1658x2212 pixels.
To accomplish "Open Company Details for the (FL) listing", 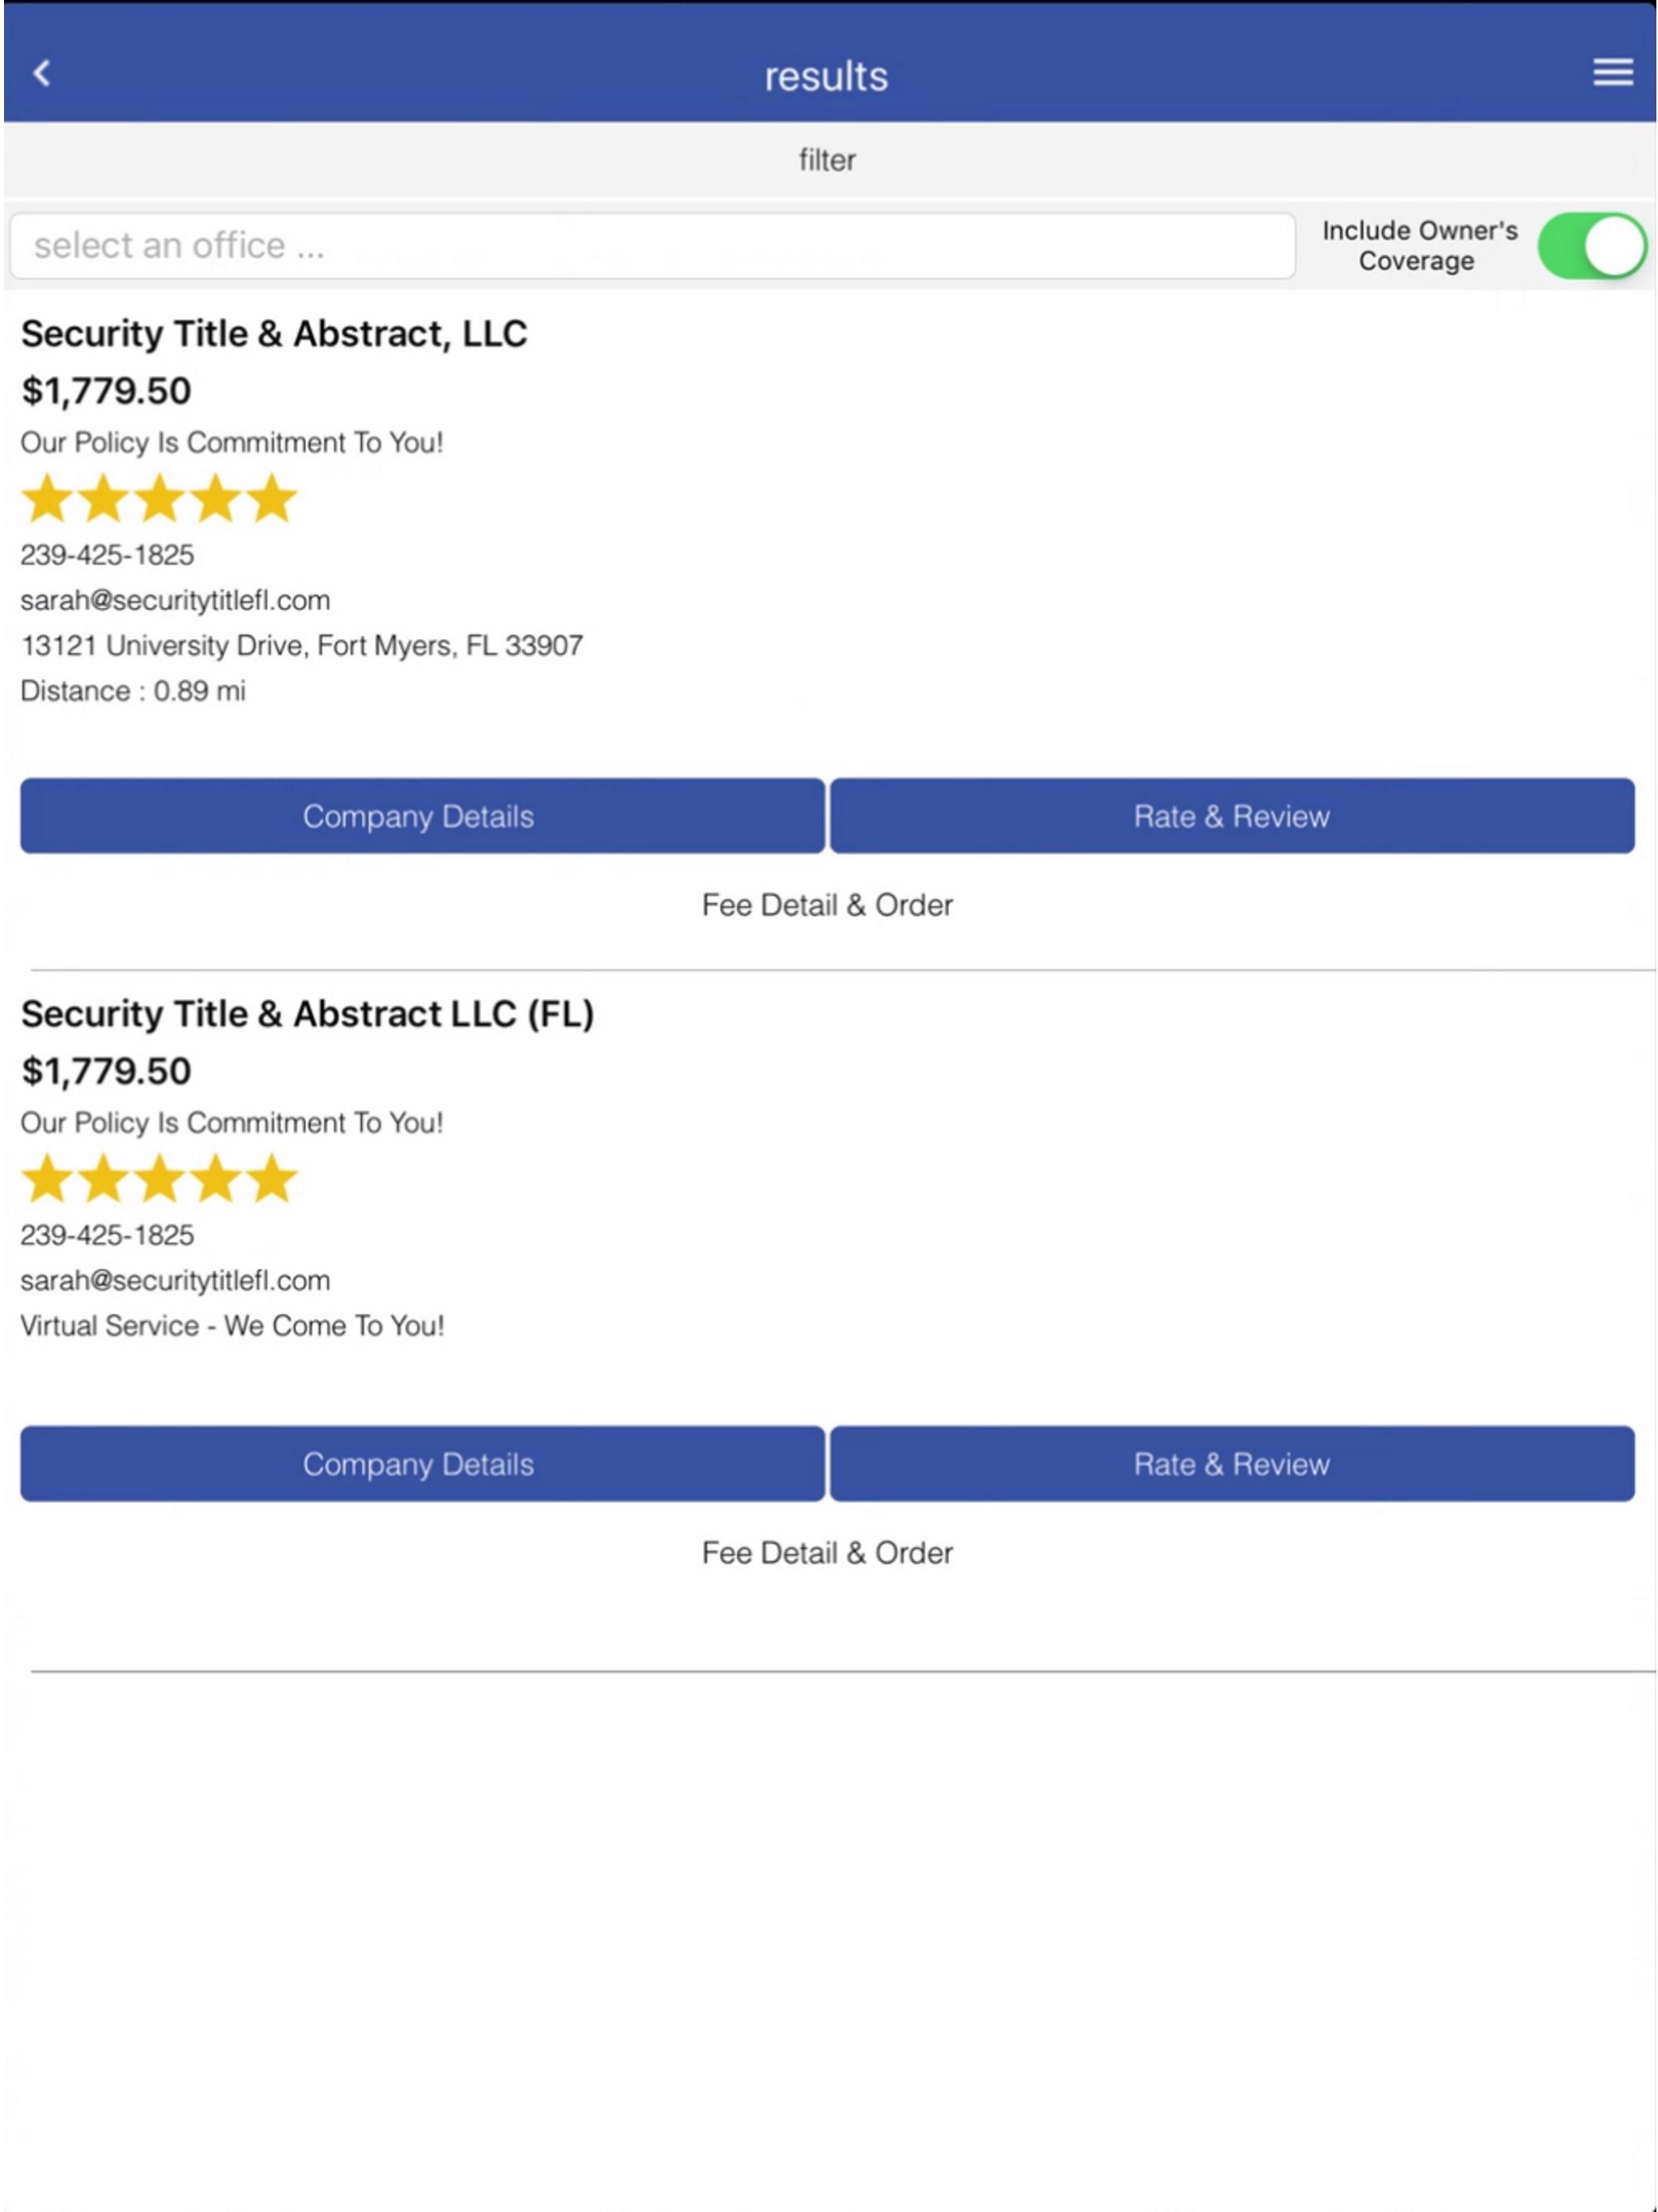I will coord(422,1464).
